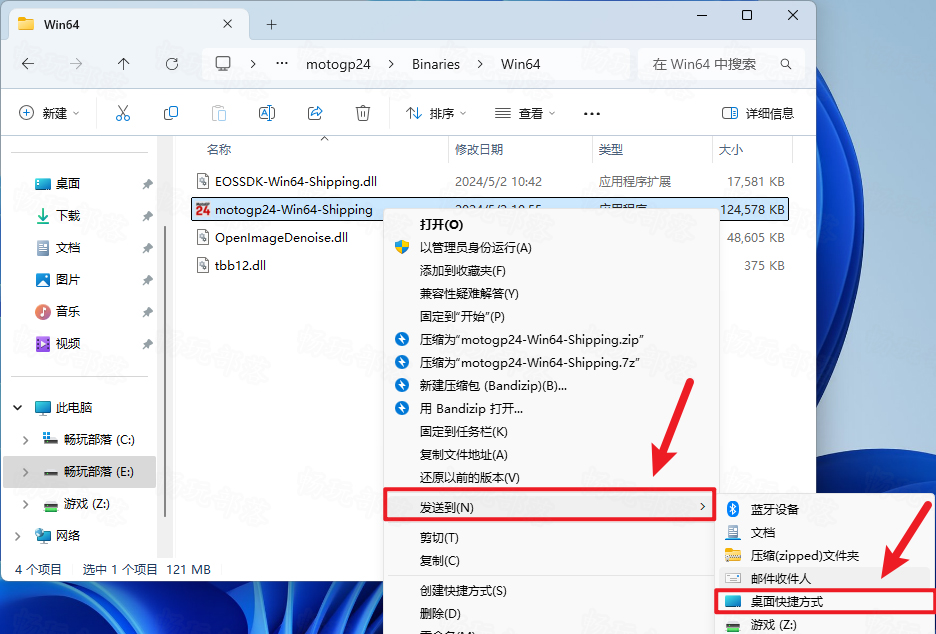Open the 新建 dropdown
This screenshot has height=634, width=936.
[49, 113]
